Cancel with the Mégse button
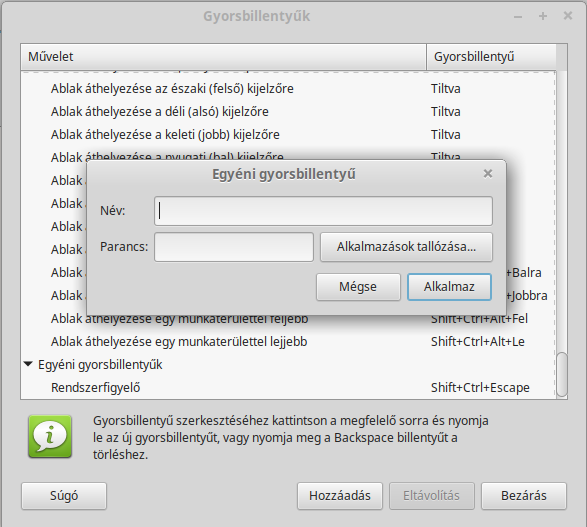The width and height of the screenshot is (587, 527). tap(358, 287)
